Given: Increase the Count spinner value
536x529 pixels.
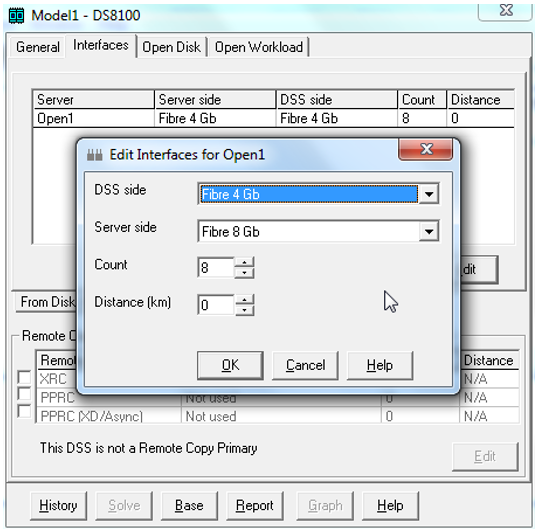Looking at the screenshot, I should point(244,262).
